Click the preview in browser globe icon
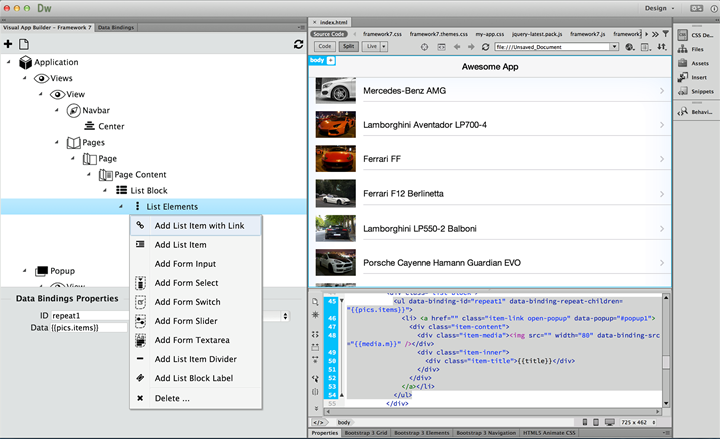This screenshot has height=439, width=720. tap(630, 47)
